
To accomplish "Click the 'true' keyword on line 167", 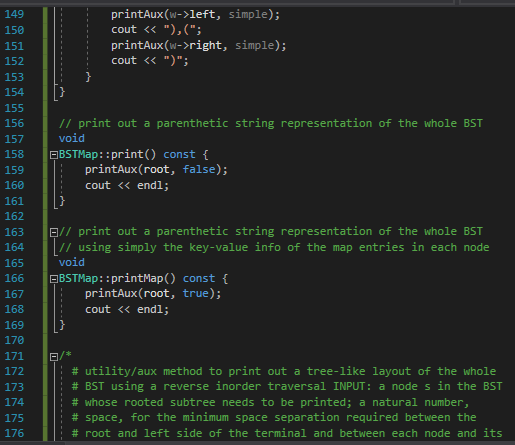I will (196, 293).
